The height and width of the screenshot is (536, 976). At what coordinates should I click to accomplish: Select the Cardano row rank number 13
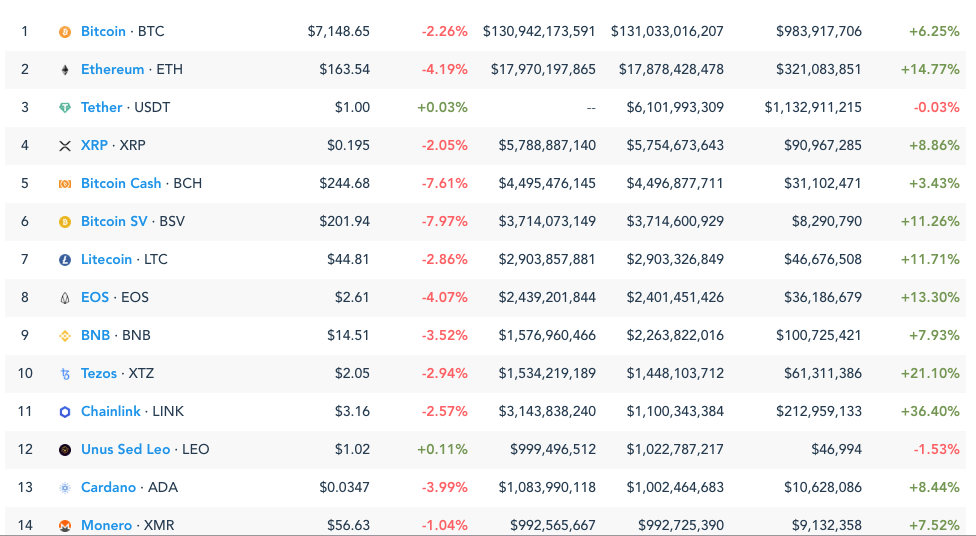point(25,487)
